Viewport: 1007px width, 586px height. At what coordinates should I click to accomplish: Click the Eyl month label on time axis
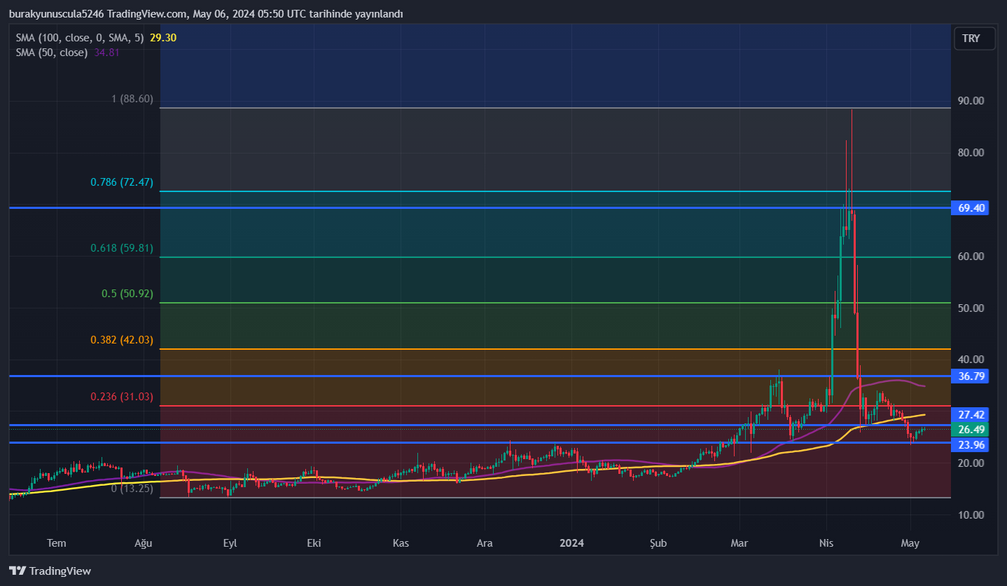pyautogui.click(x=230, y=543)
